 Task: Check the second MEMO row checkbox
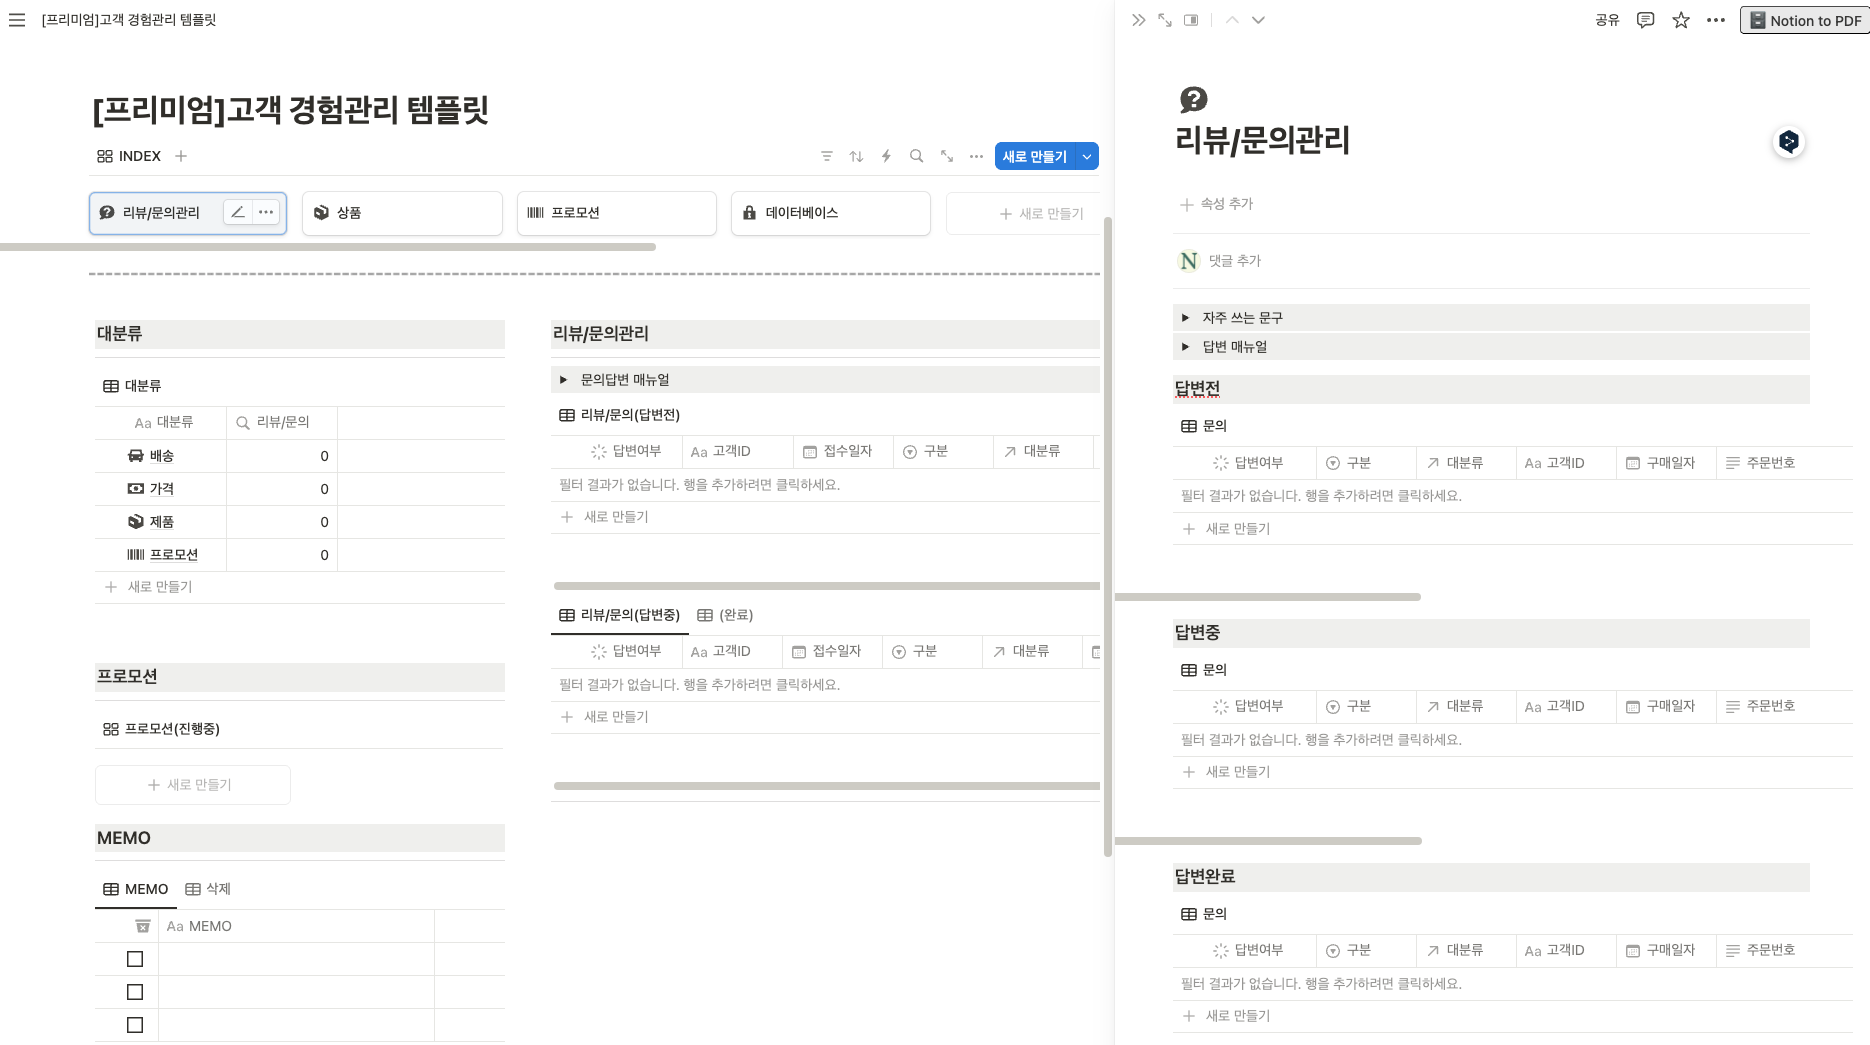pyautogui.click(x=135, y=992)
